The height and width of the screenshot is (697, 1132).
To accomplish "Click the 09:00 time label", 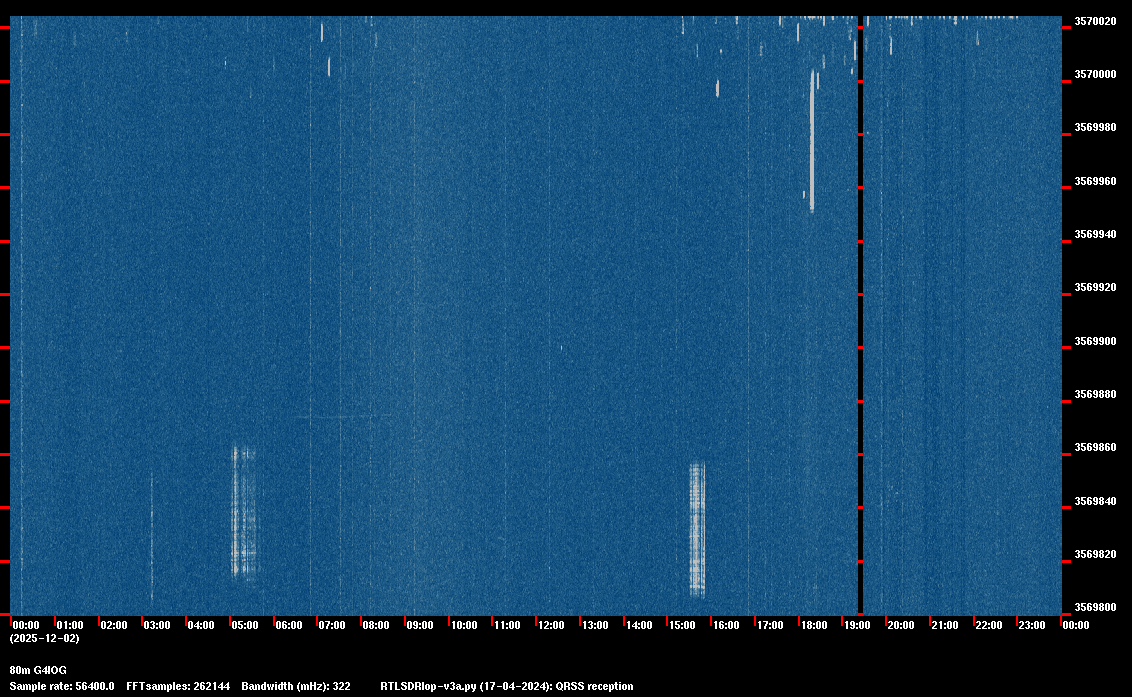I will pyautogui.click(x=419, y=625).
